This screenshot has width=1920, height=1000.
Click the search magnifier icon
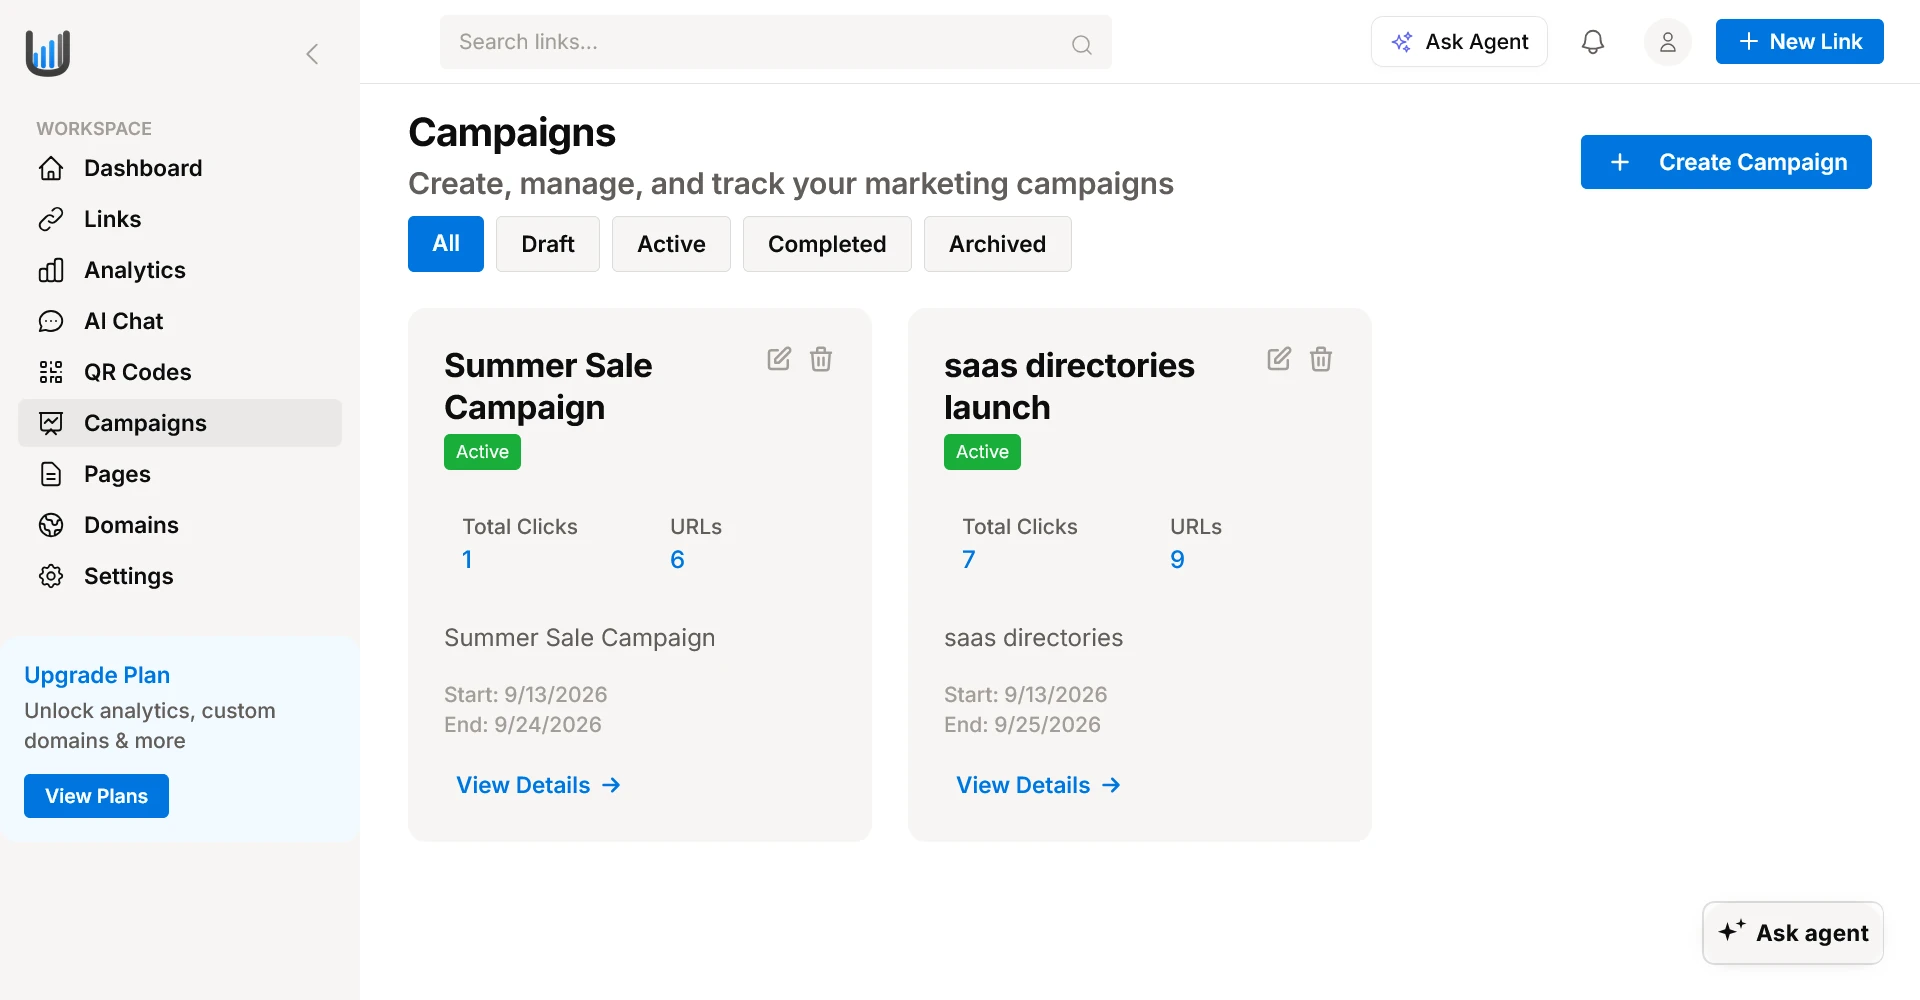click(x=1081, y=44)
